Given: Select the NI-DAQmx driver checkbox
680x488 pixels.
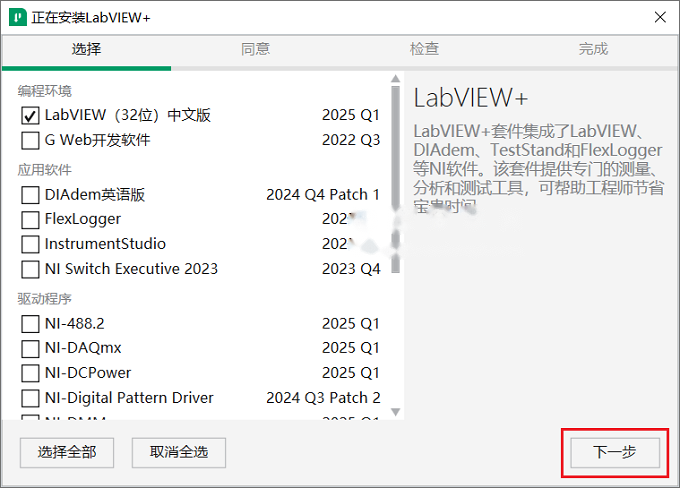Looking at the screenshot, I should pyautogui.click(x=30, y=348).
